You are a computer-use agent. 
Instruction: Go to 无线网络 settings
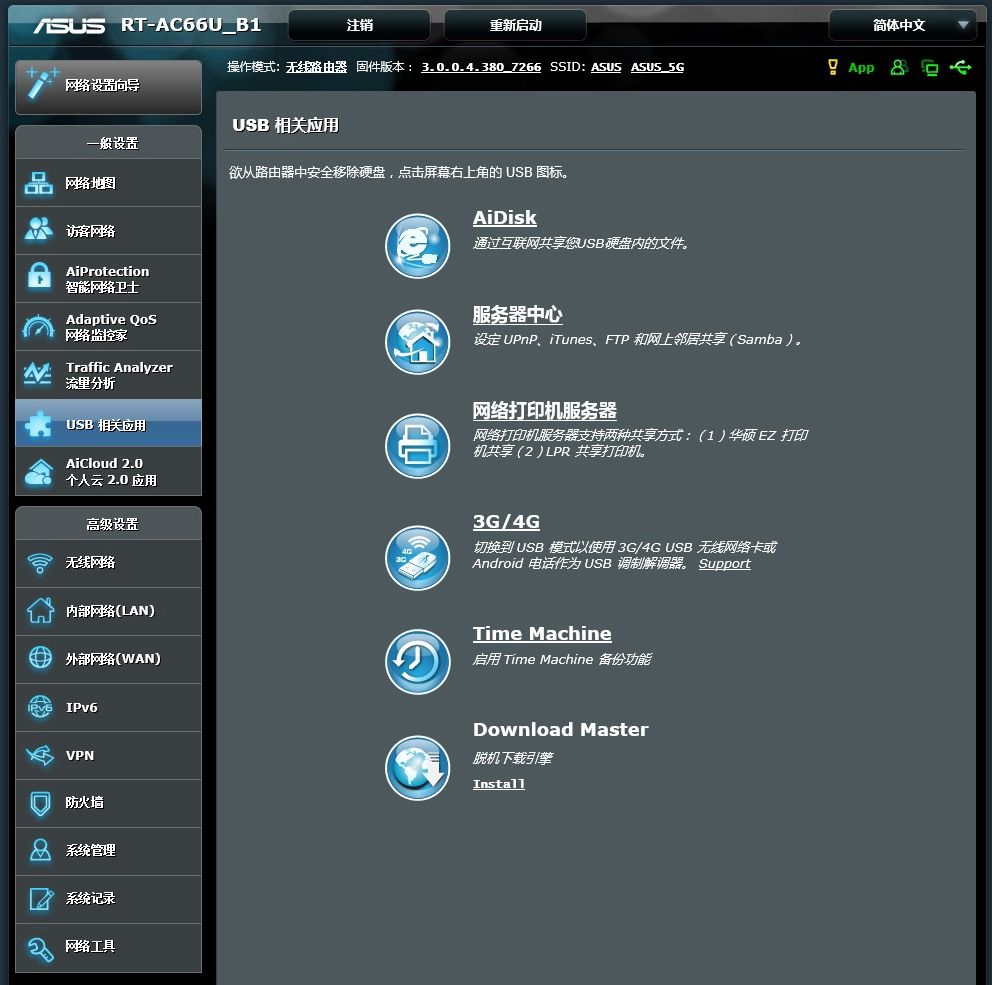coord(108,563)
